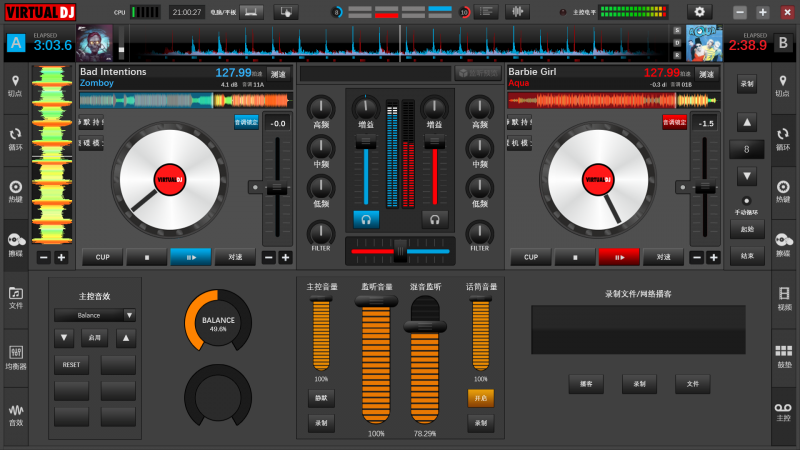Click the waveform display icon in top bar
Image resolution: width=800 pixels, height=450 pixels.
tap(517, 12)
